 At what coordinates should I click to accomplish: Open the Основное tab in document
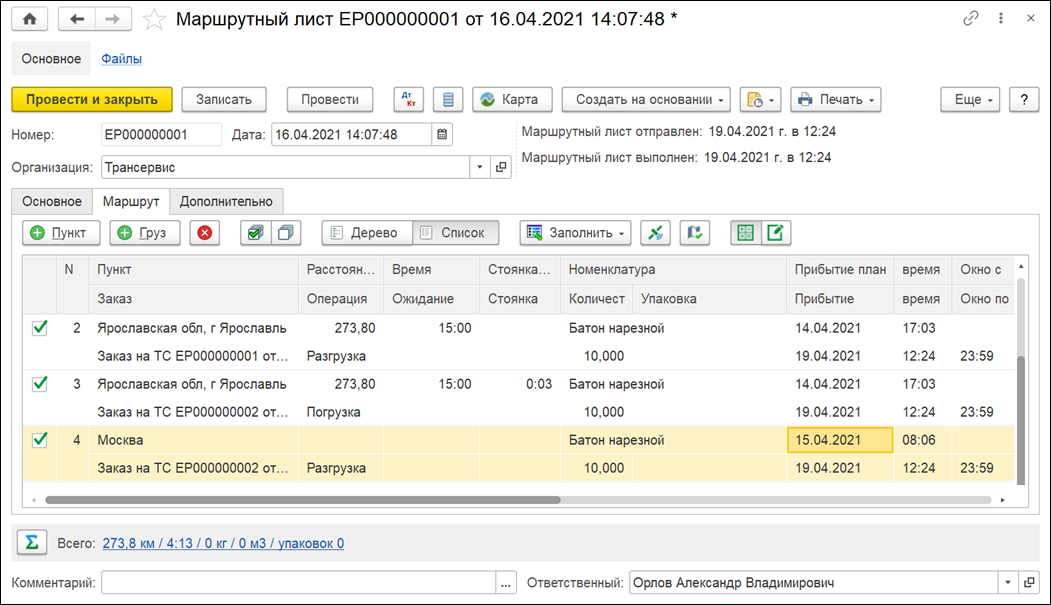click(x=51, y=201)
